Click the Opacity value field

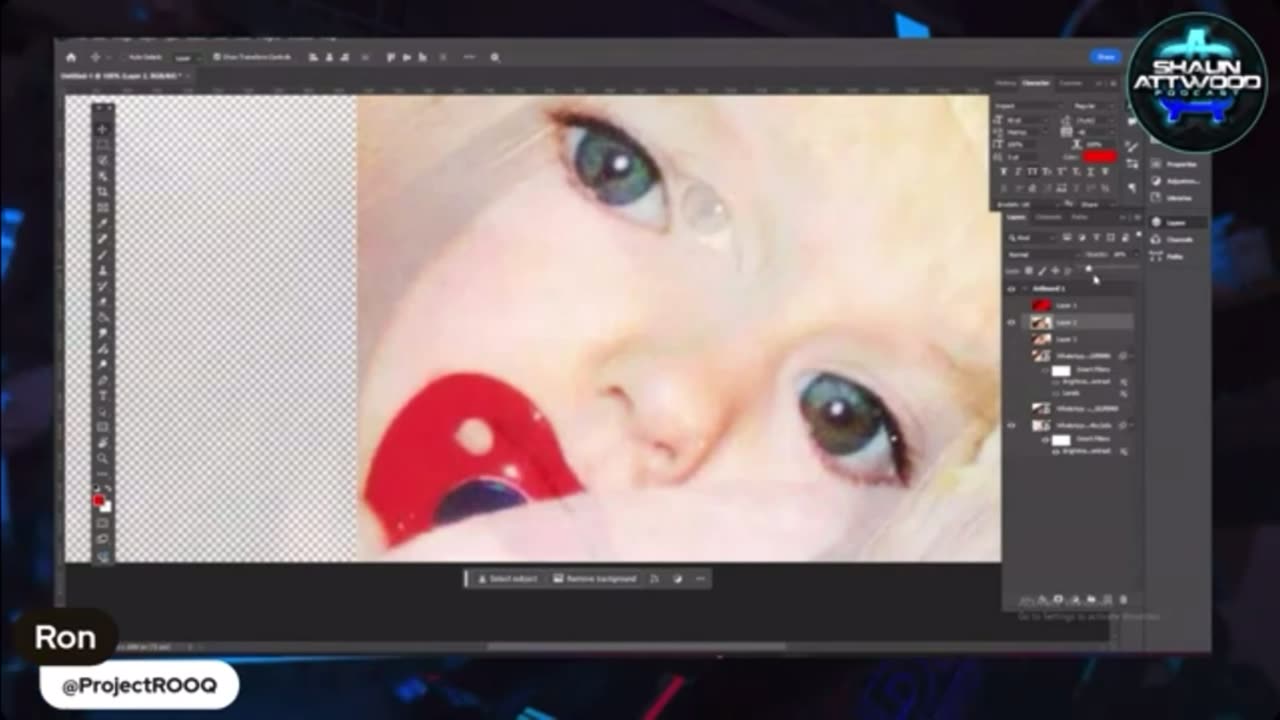click(1121, 255)
